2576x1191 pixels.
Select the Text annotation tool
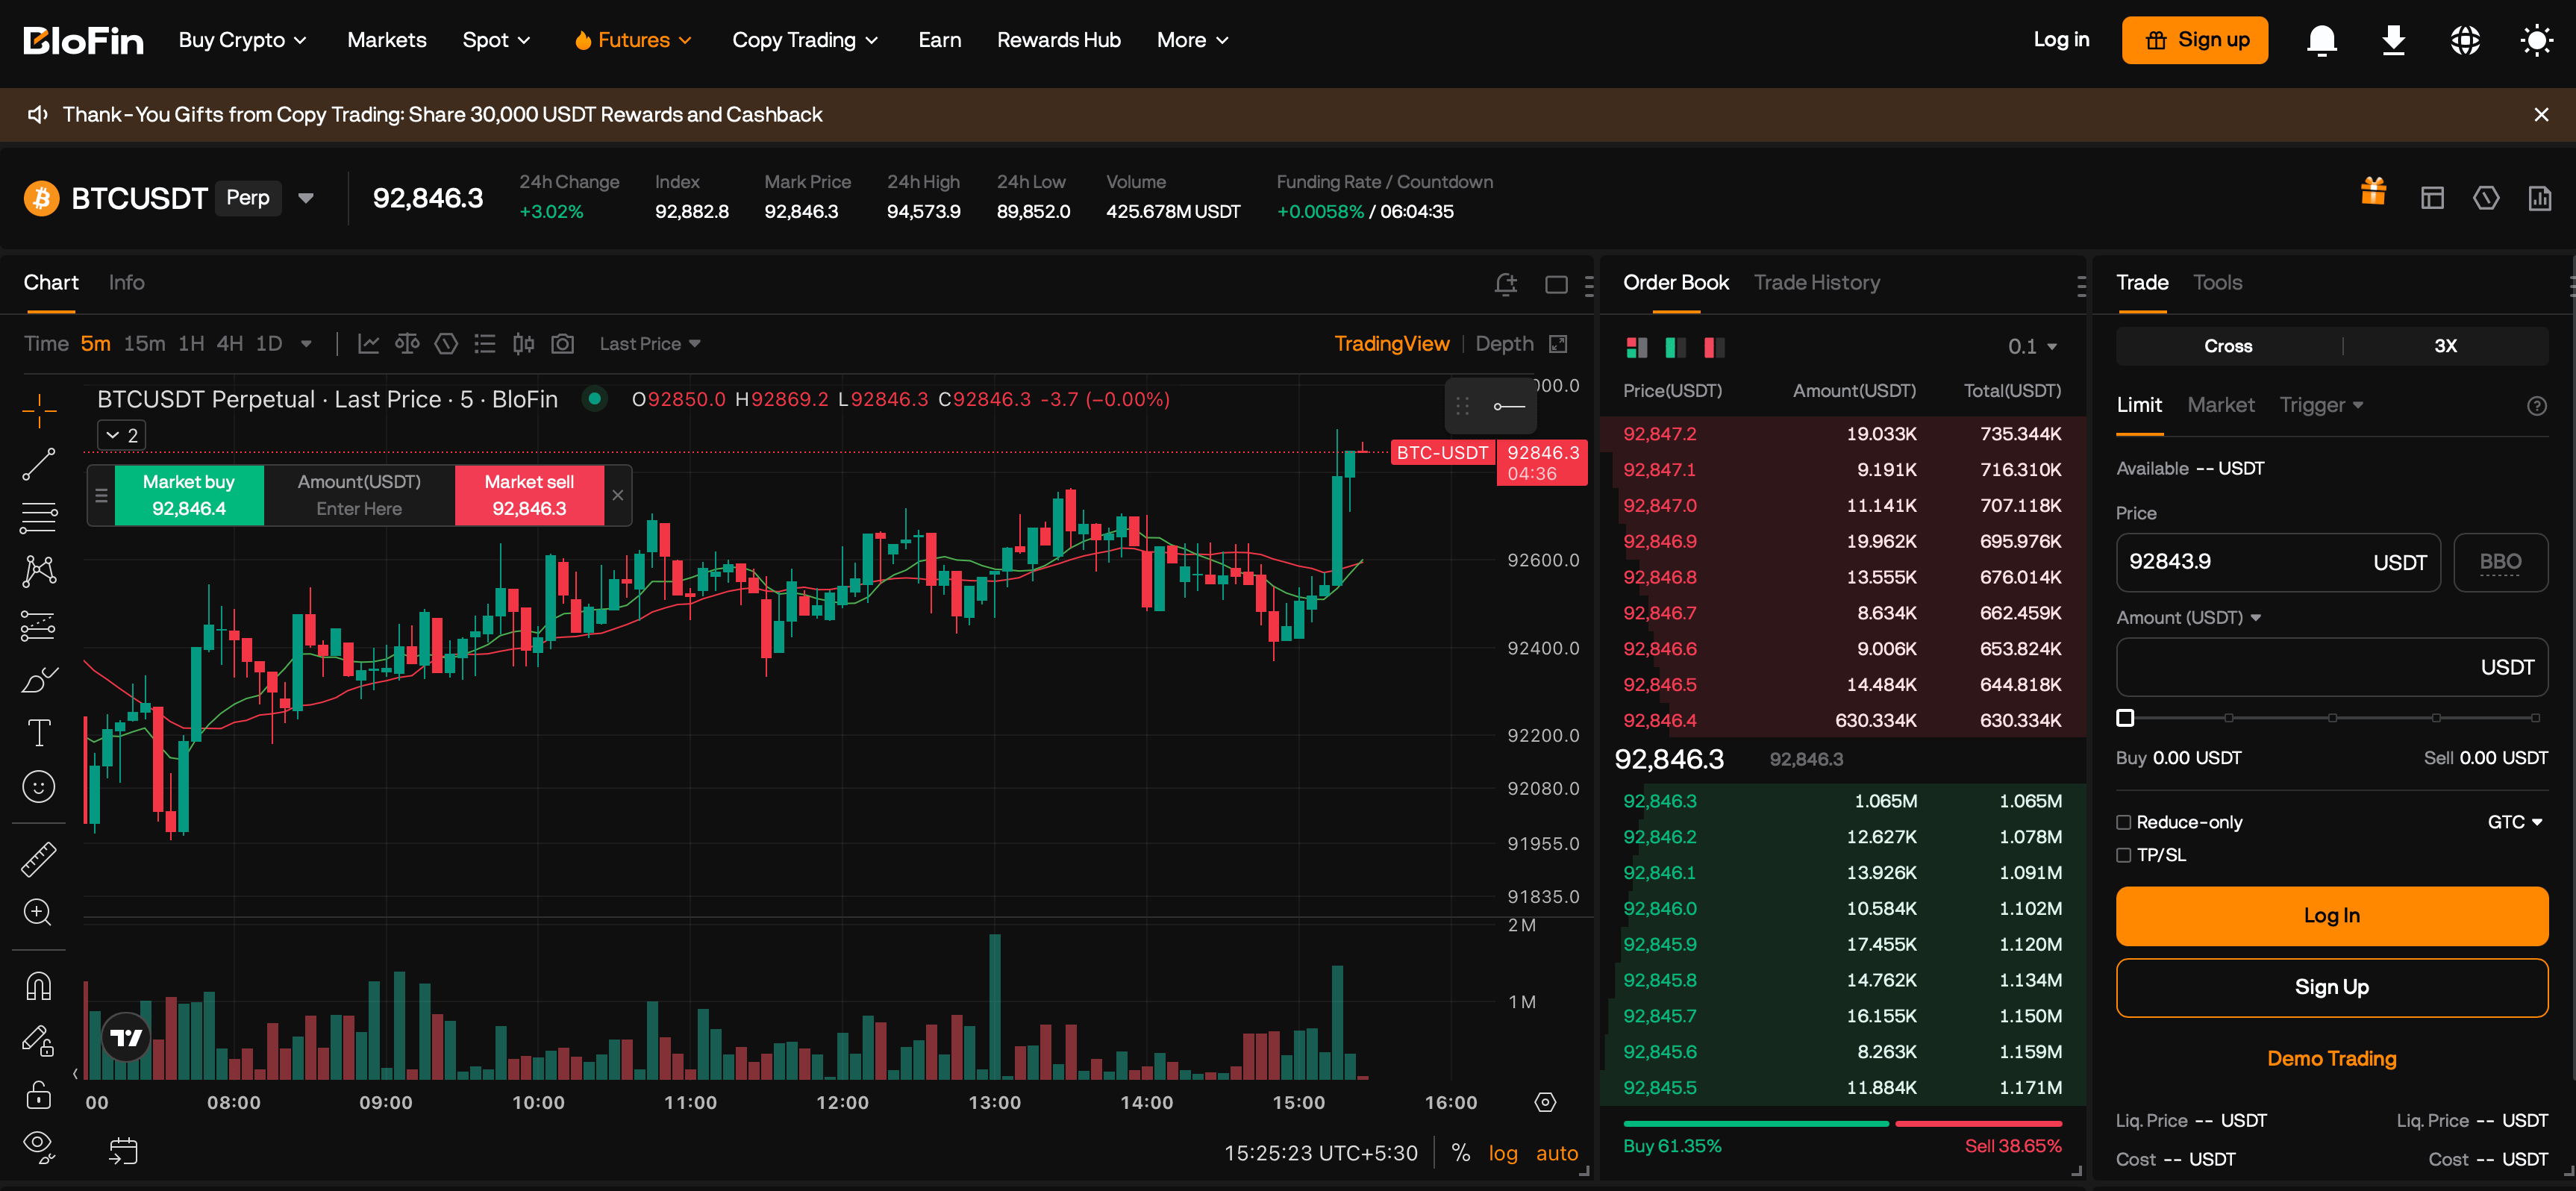39,731
